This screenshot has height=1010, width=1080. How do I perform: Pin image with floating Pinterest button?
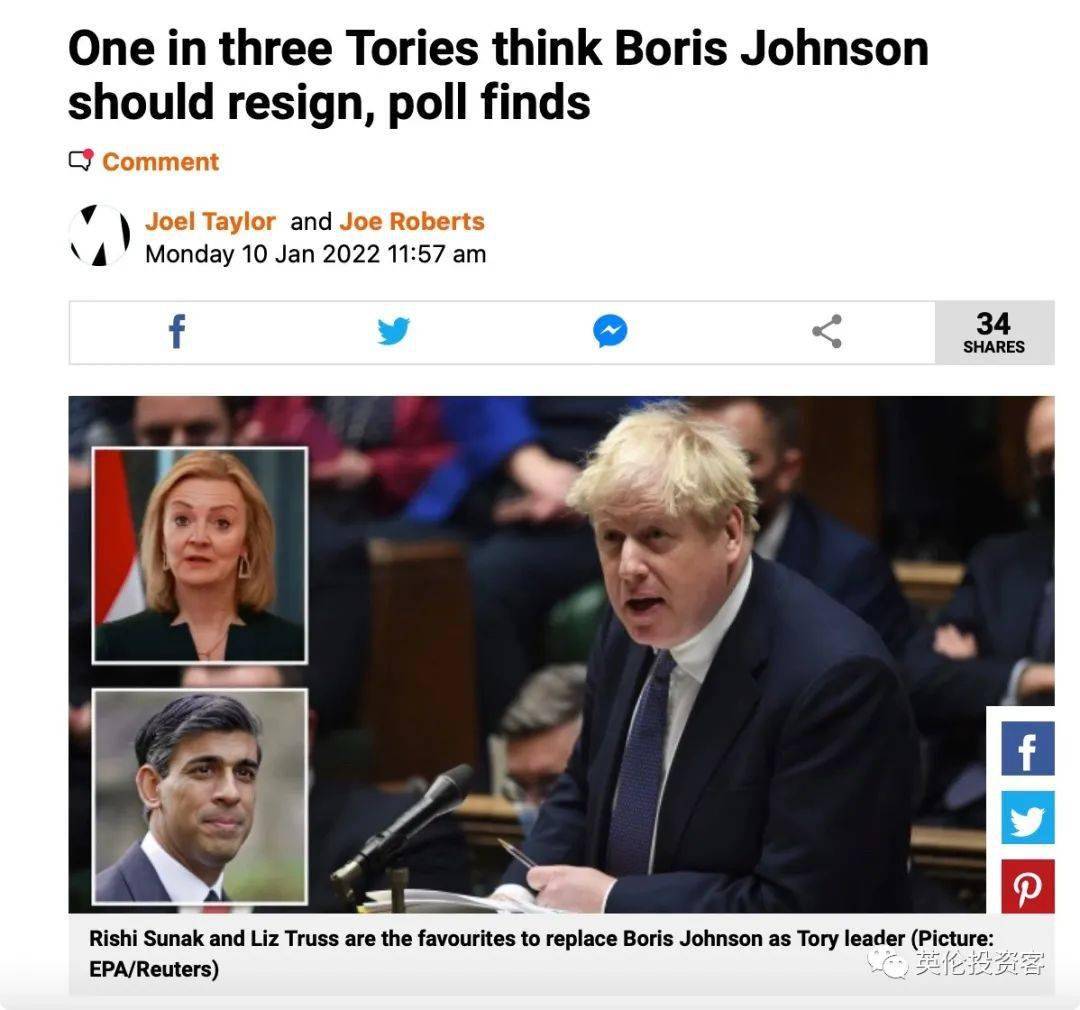click(x=1028, y=887)
